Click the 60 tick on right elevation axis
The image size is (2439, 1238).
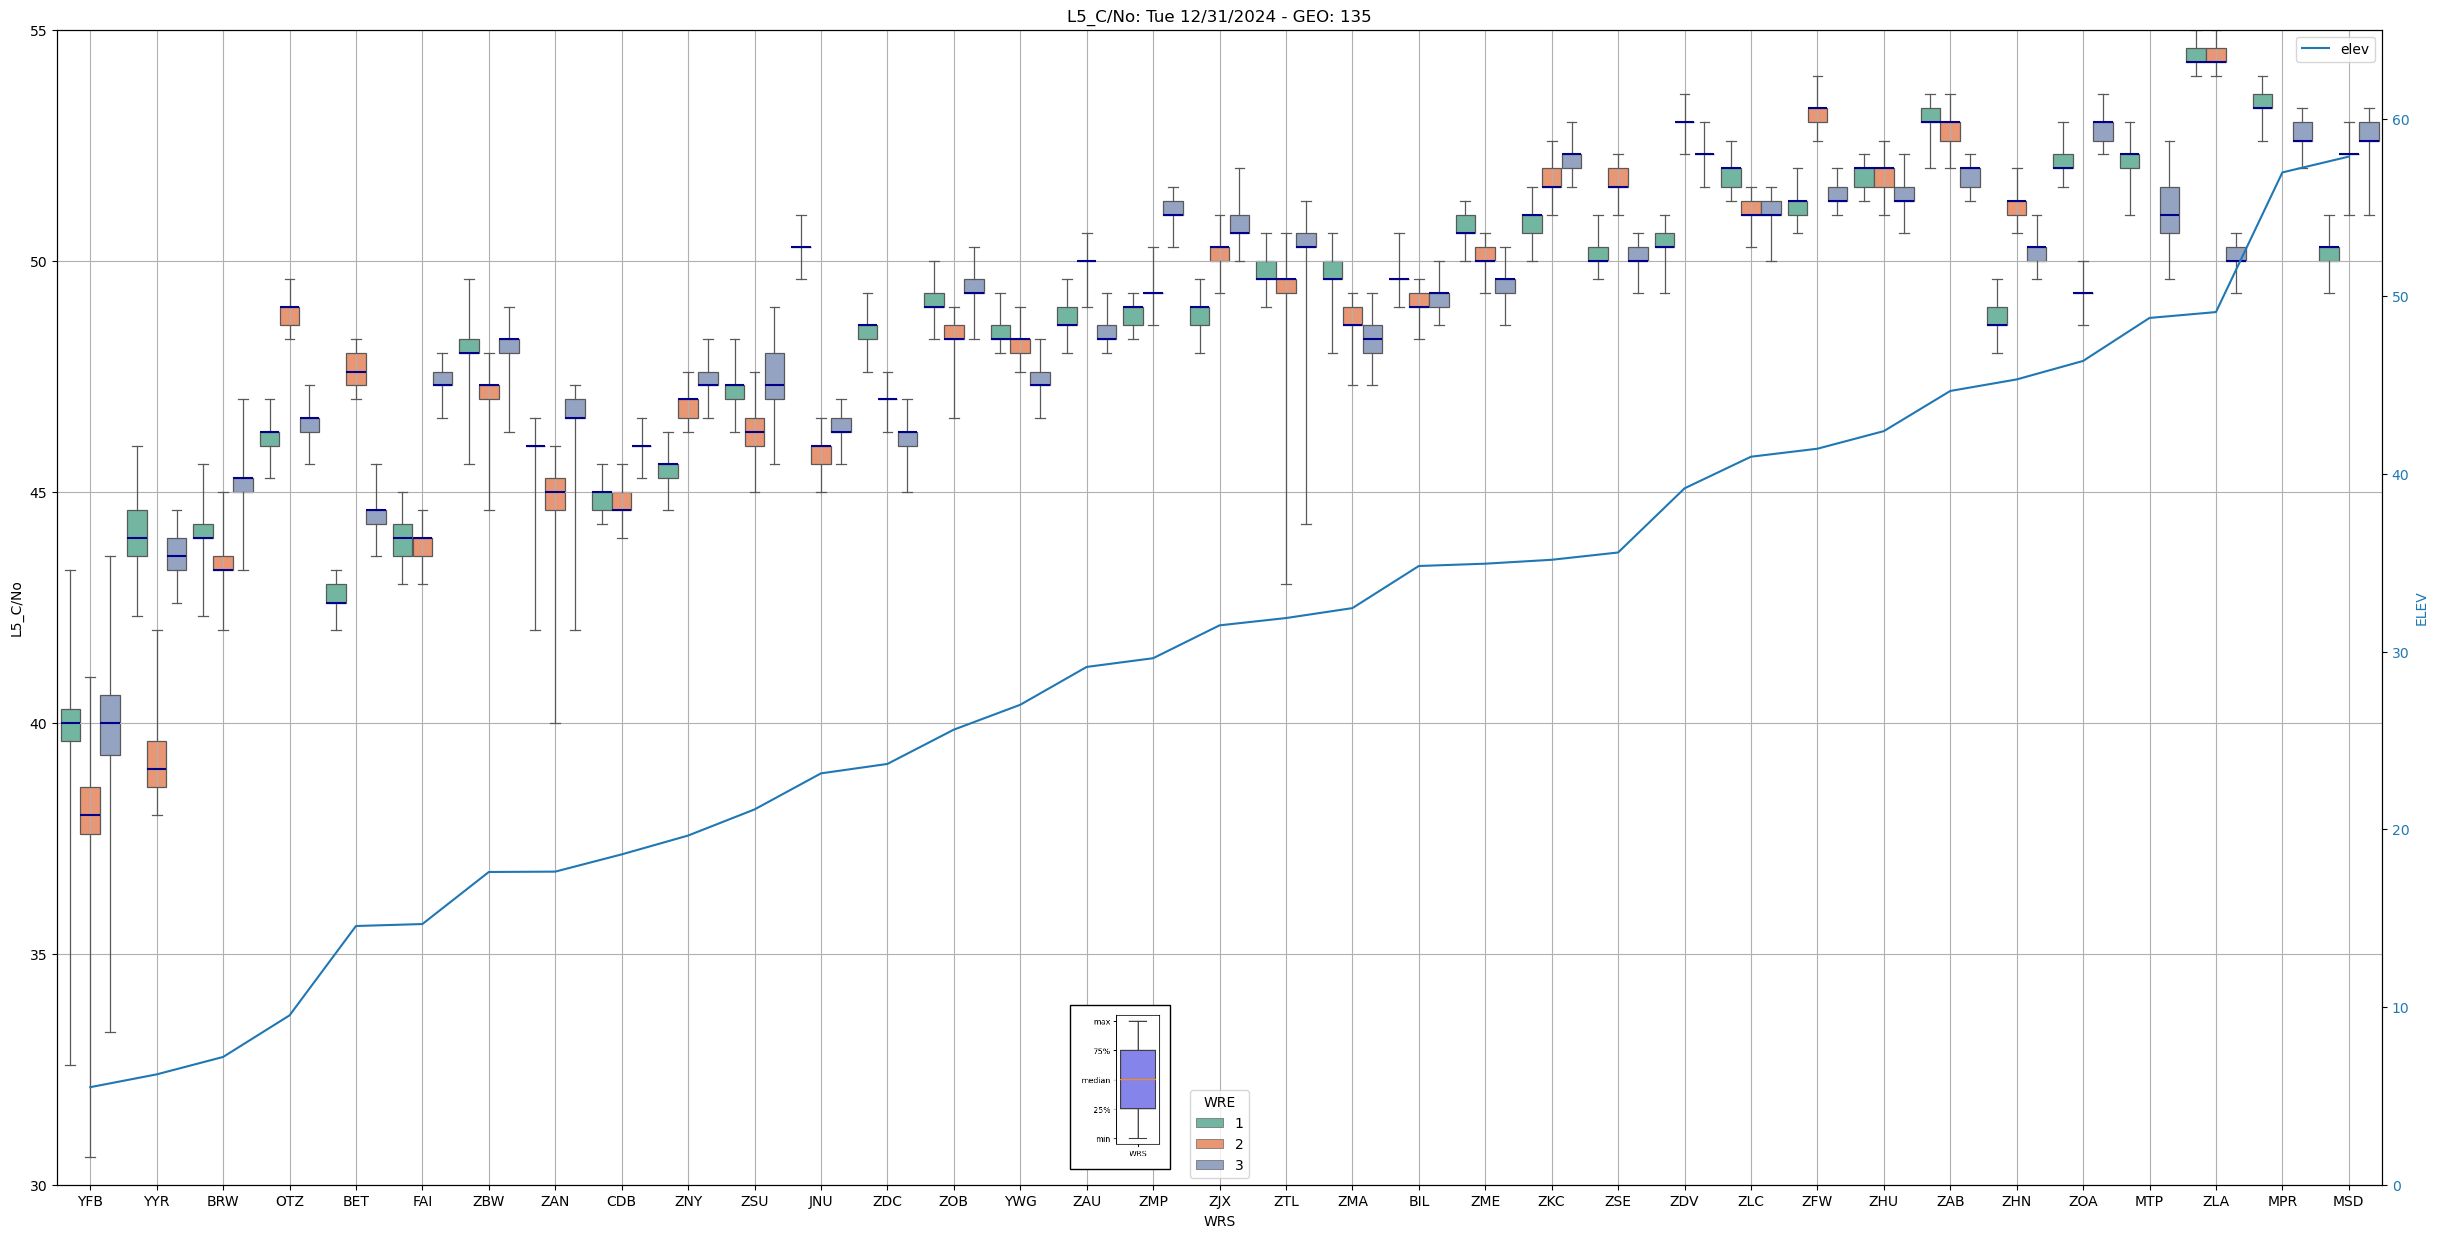(x=2399, y=120)
